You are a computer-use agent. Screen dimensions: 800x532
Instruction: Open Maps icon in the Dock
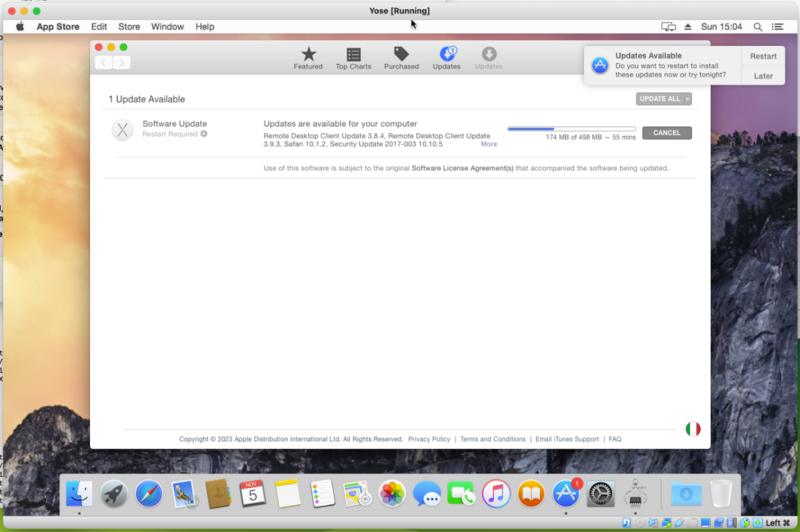coord(357,494)
